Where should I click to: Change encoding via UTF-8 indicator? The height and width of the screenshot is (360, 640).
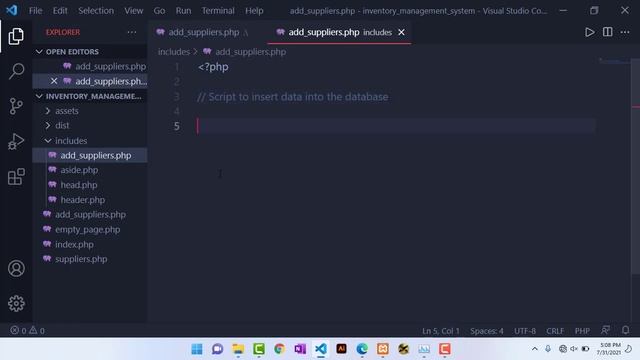click(x=525, y=331)
